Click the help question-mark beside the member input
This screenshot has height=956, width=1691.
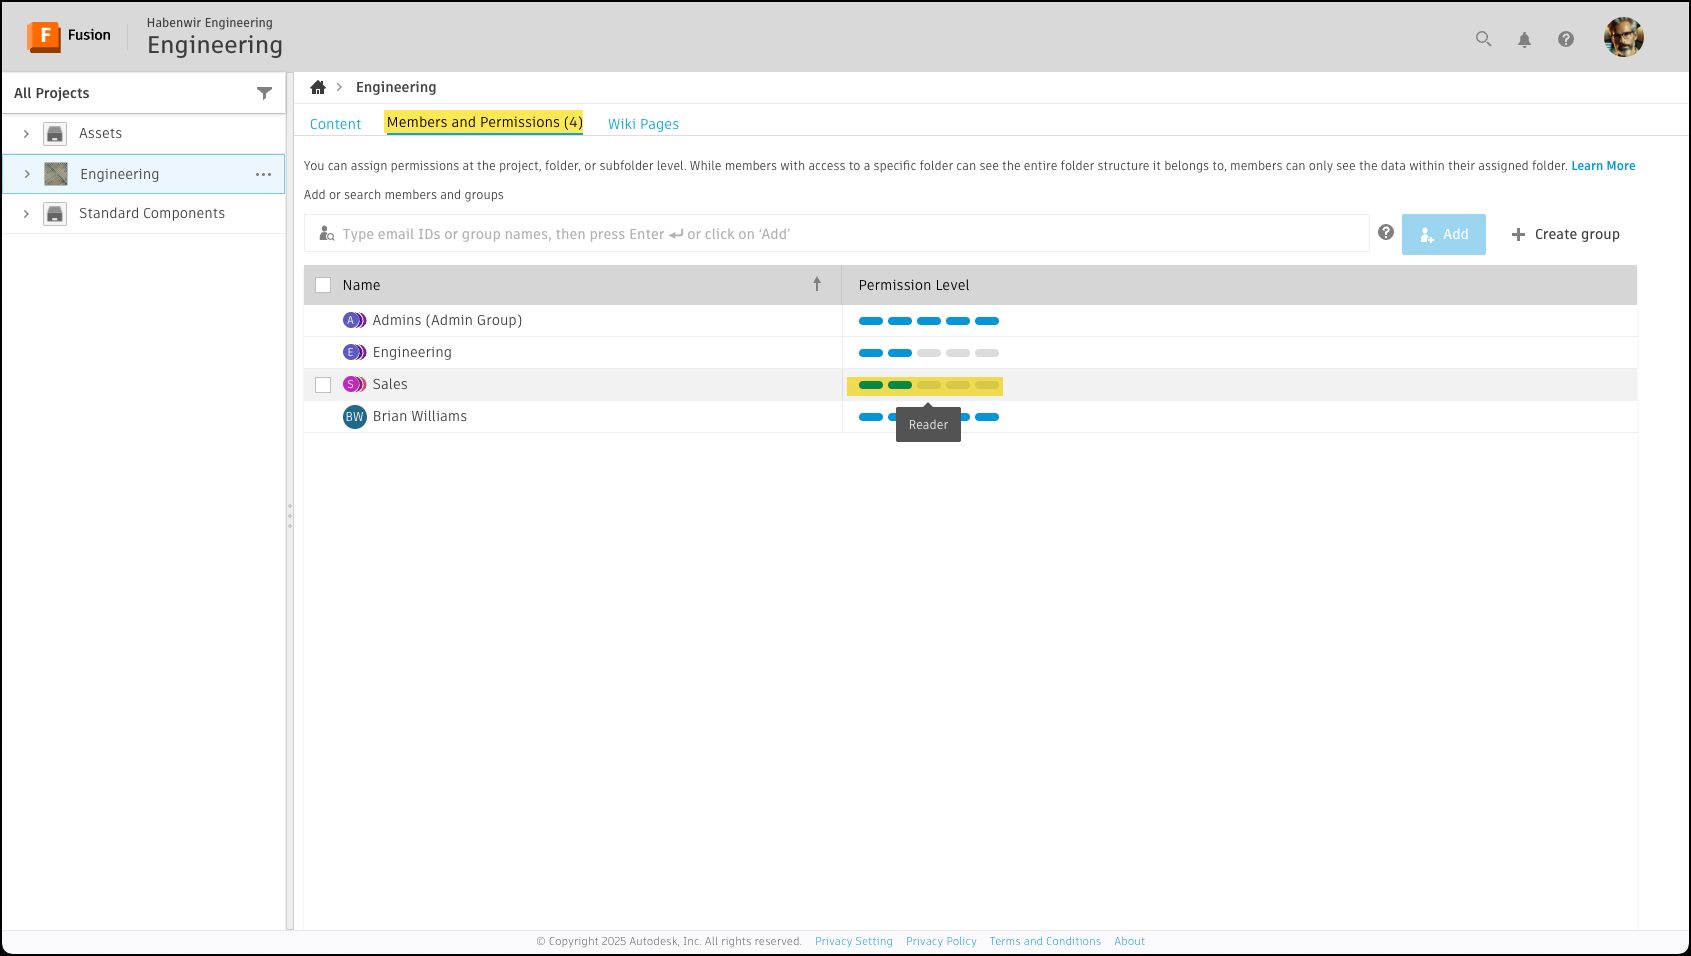[x=1386, y=231]
